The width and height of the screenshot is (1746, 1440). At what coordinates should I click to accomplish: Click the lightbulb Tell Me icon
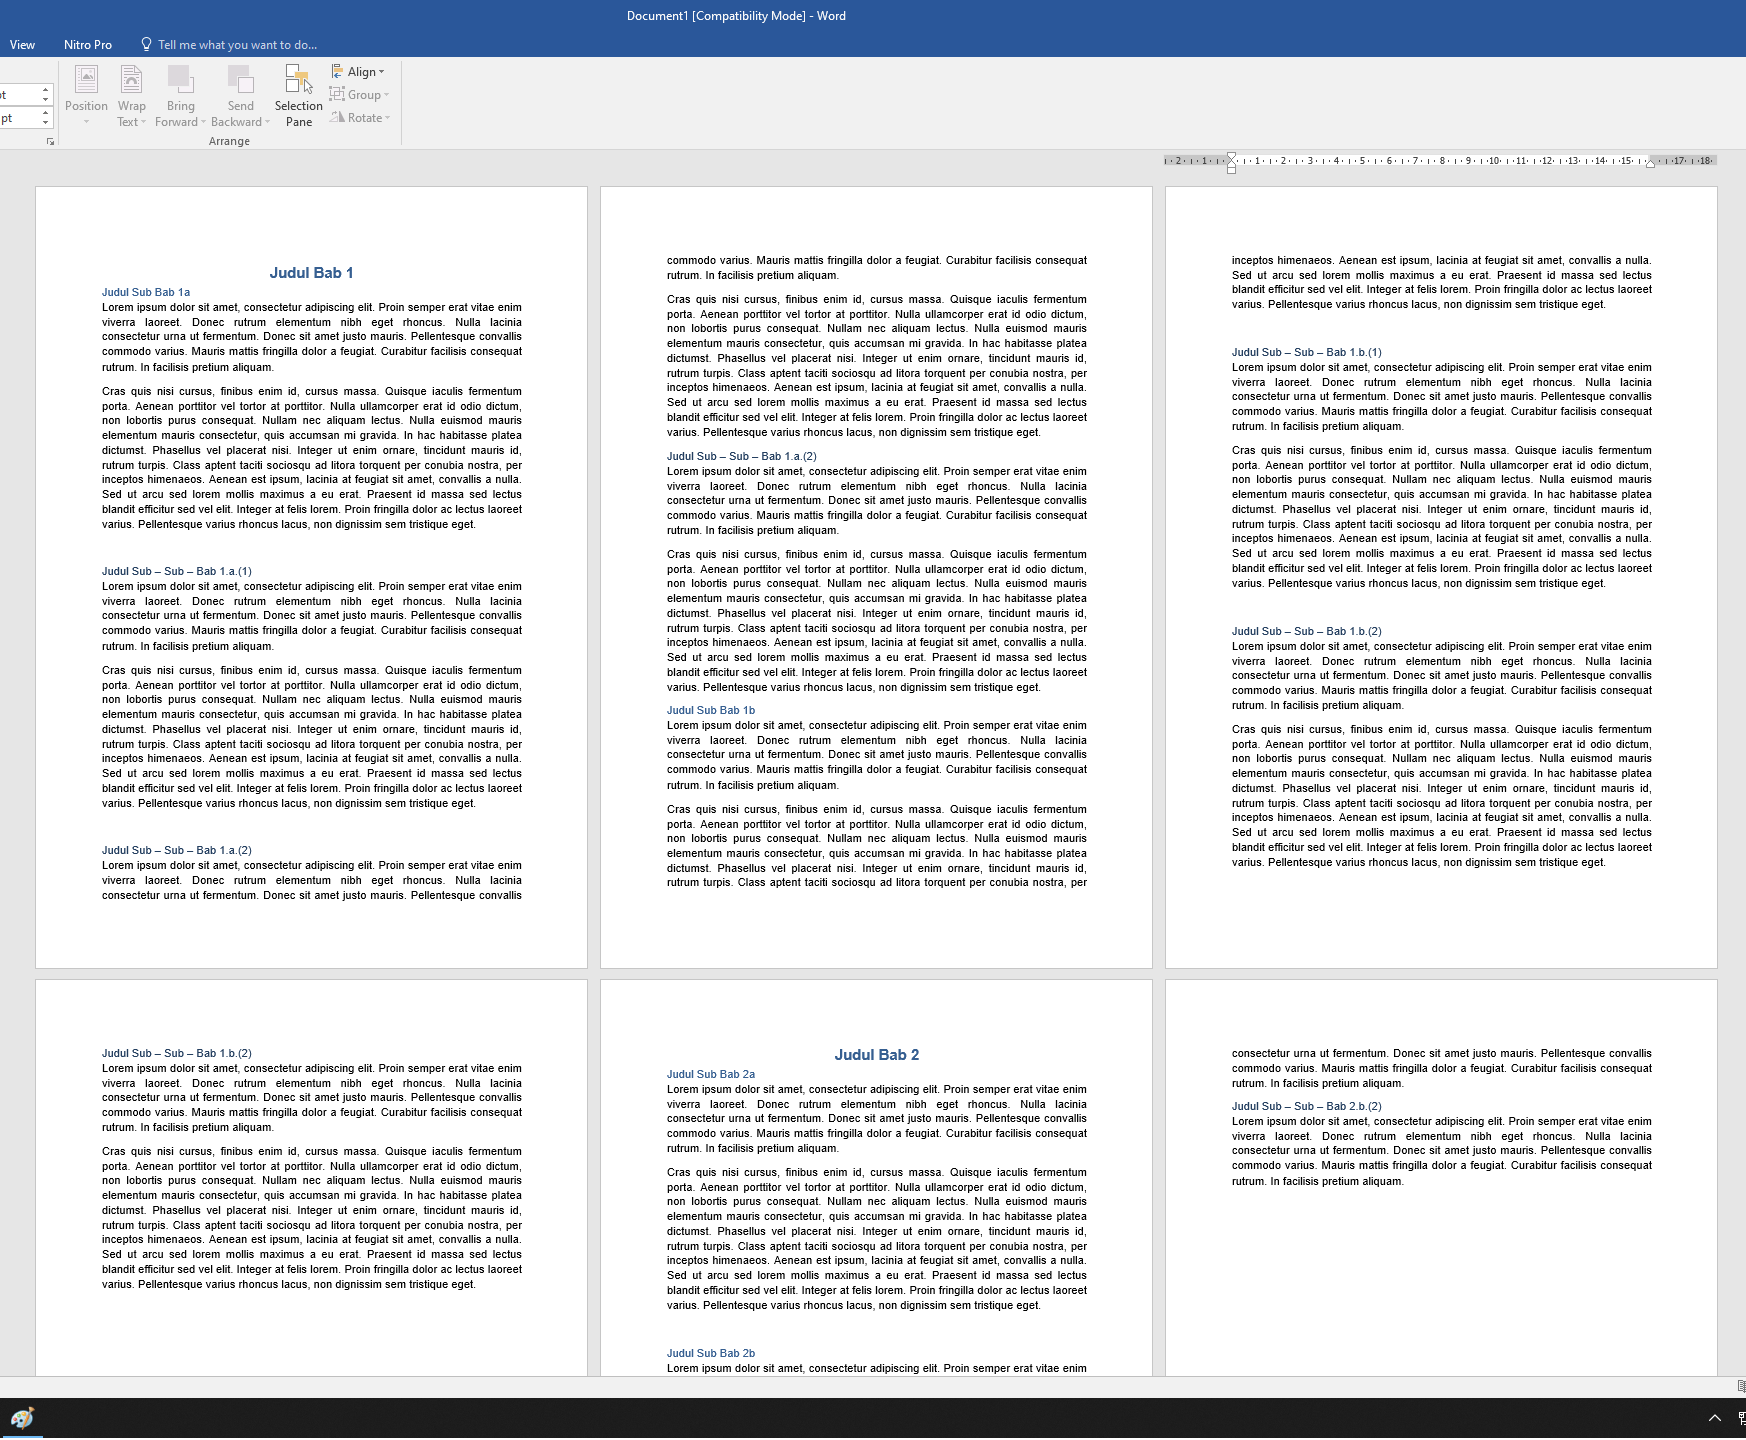coord(146,45)
